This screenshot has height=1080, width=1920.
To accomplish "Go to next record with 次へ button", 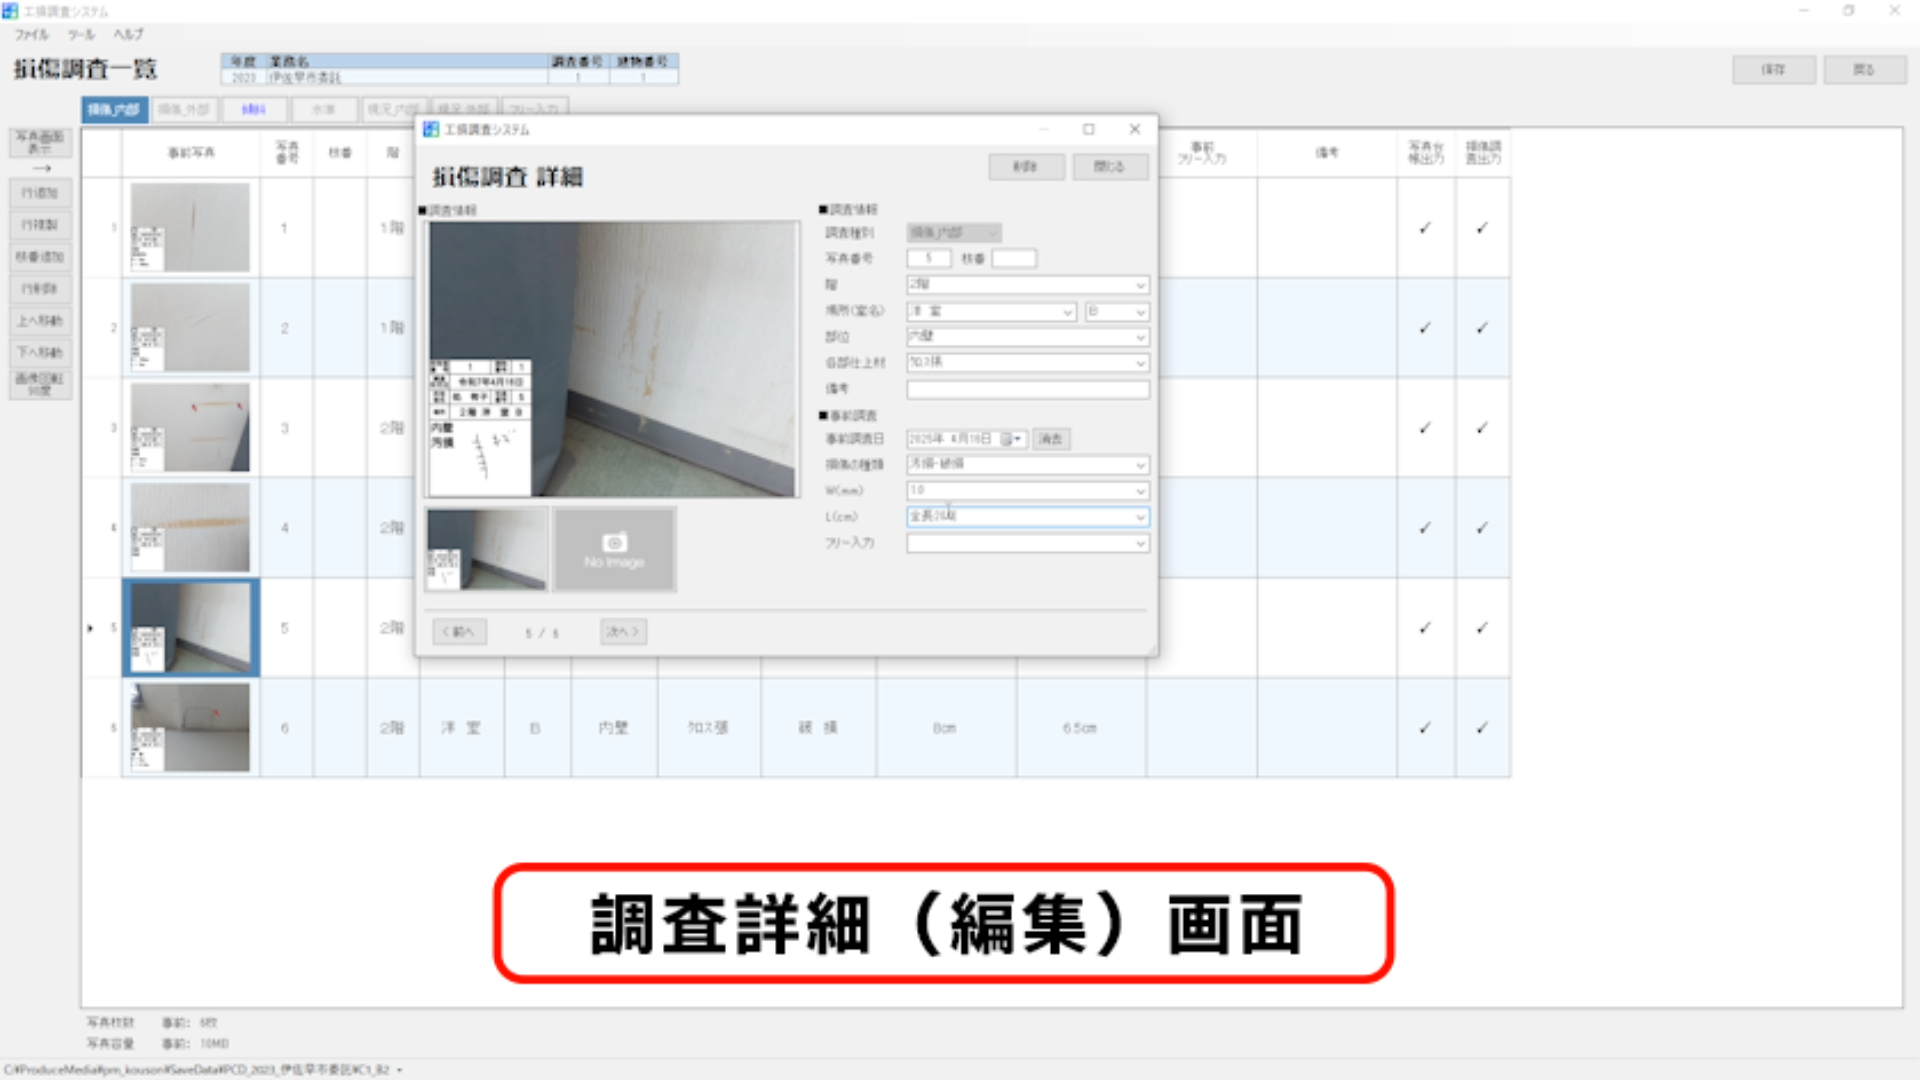I will [623, 632].
